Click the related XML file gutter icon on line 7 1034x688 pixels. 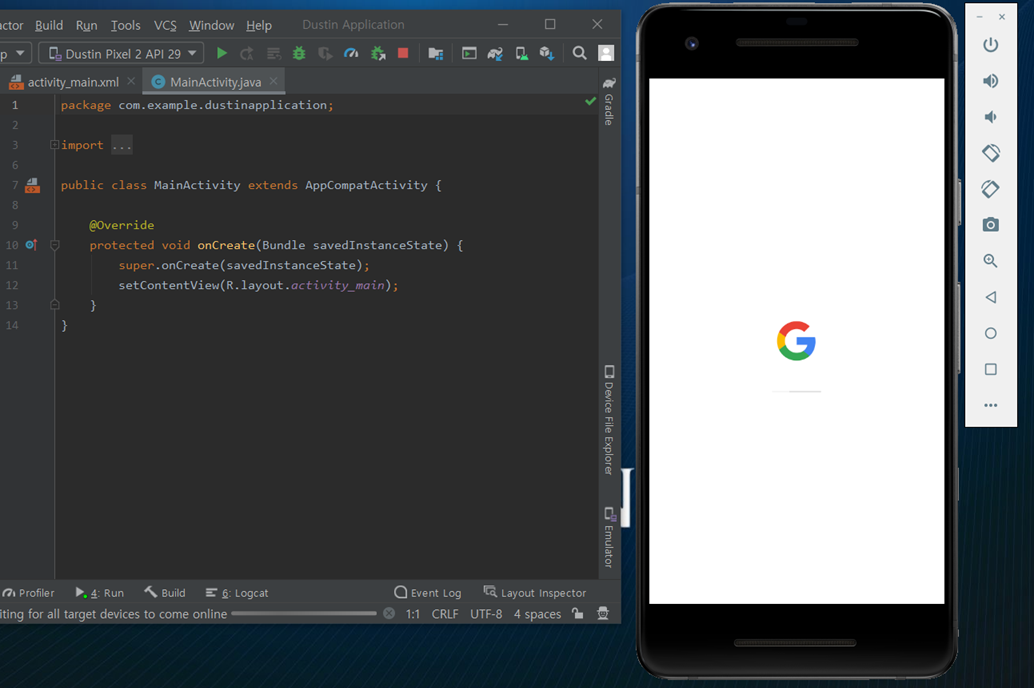(x=32, y=185)
